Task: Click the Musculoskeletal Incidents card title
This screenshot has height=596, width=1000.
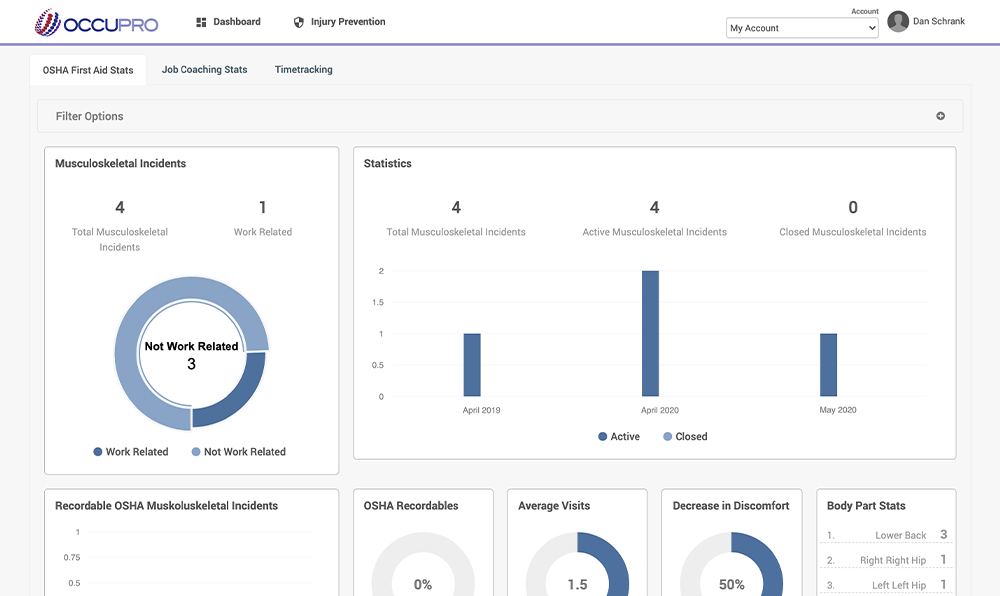Action: 121,163
